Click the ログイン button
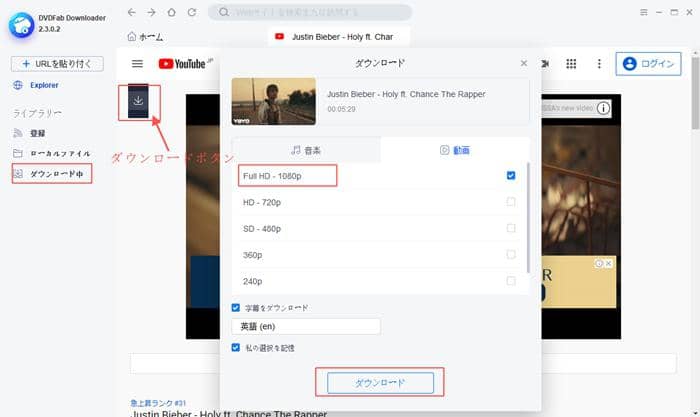The height and width of the screenshot is (417, 700). click(x=648, y=64)
